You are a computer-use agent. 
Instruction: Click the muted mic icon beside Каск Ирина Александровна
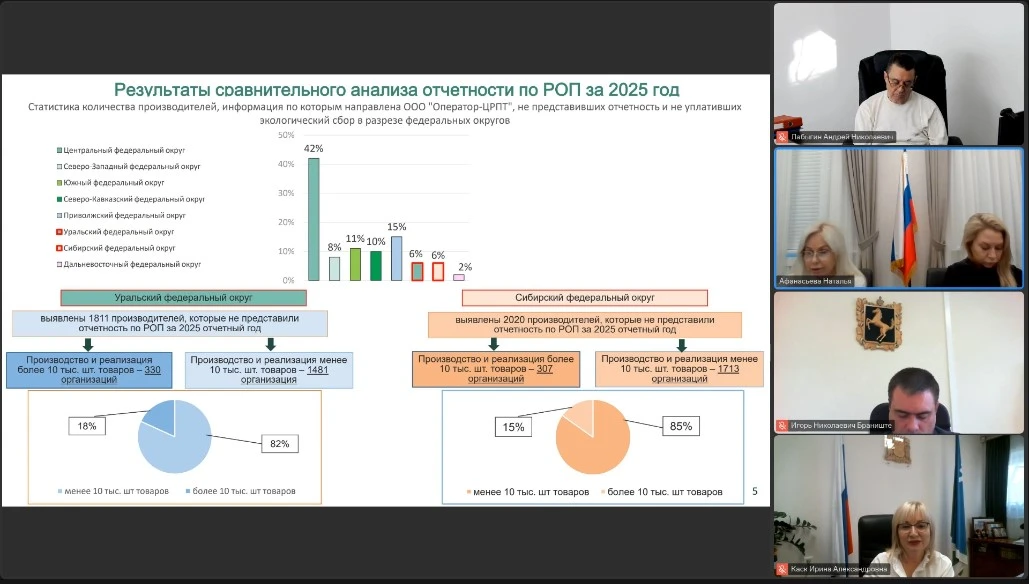(782, 569)
